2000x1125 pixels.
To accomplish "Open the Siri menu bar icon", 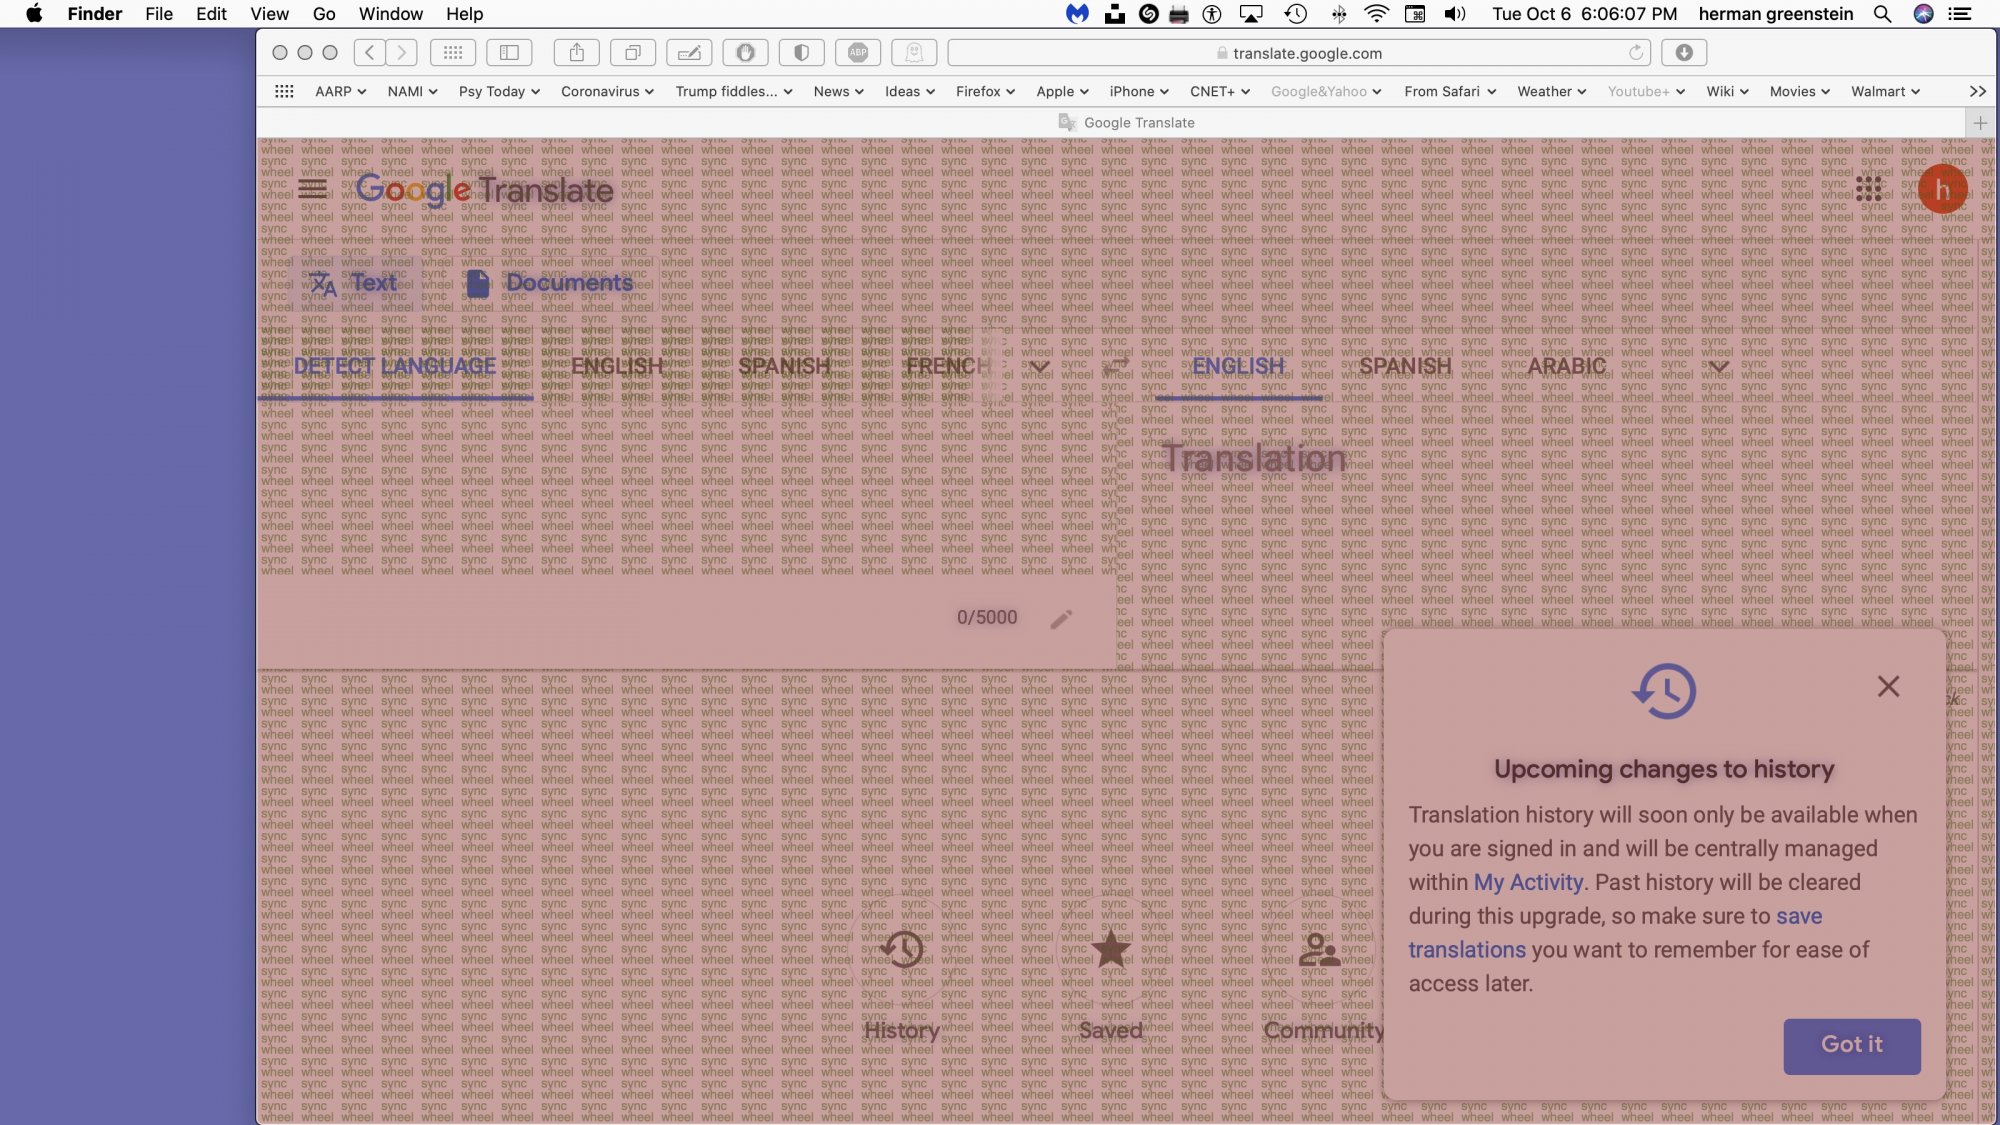I will pyautogui.click(x=1923, y=14).
